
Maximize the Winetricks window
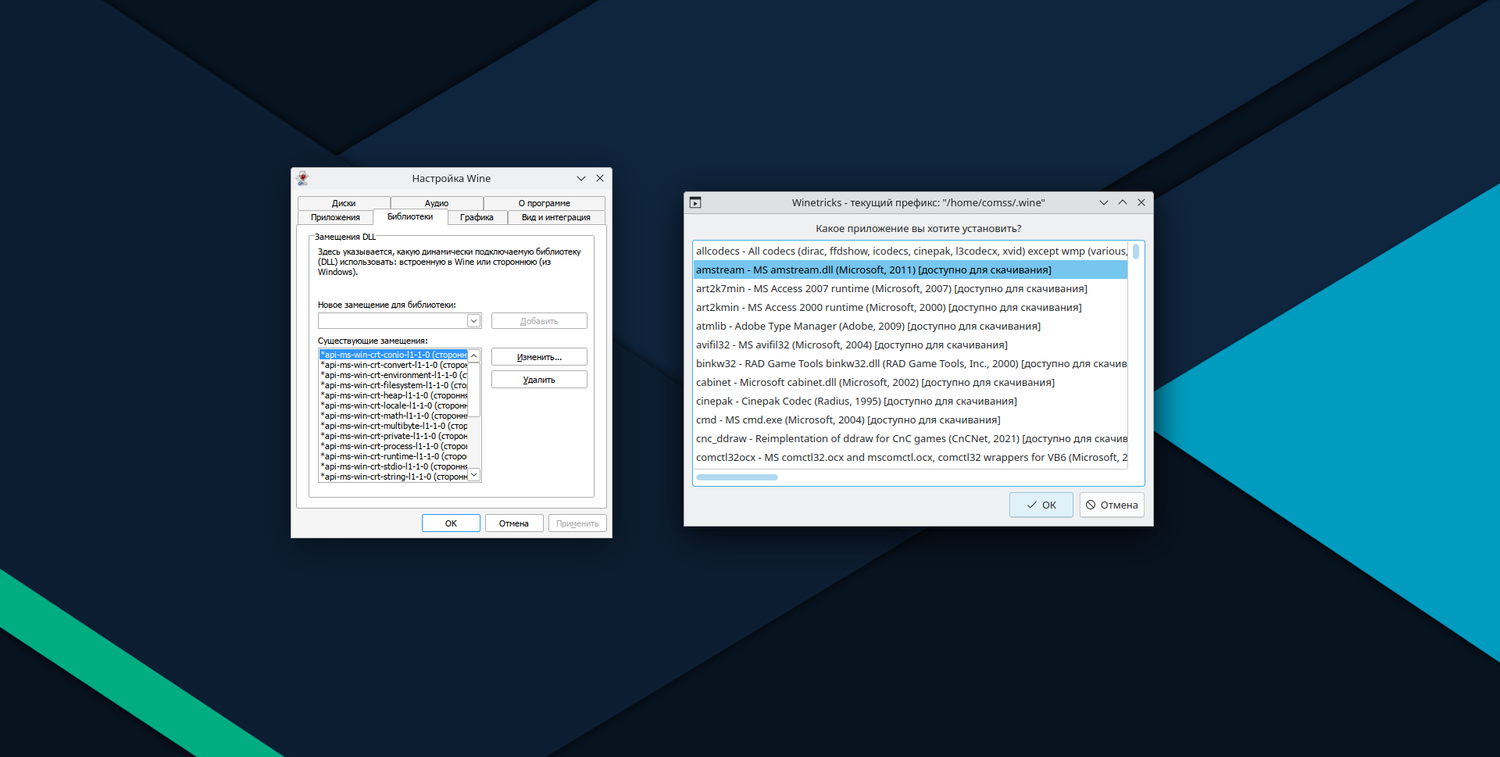pyautogui.click(x=1123, y=202)
